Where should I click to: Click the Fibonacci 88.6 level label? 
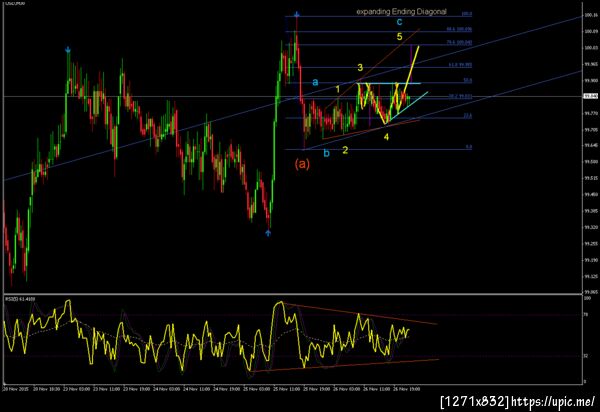click(459, 29)
